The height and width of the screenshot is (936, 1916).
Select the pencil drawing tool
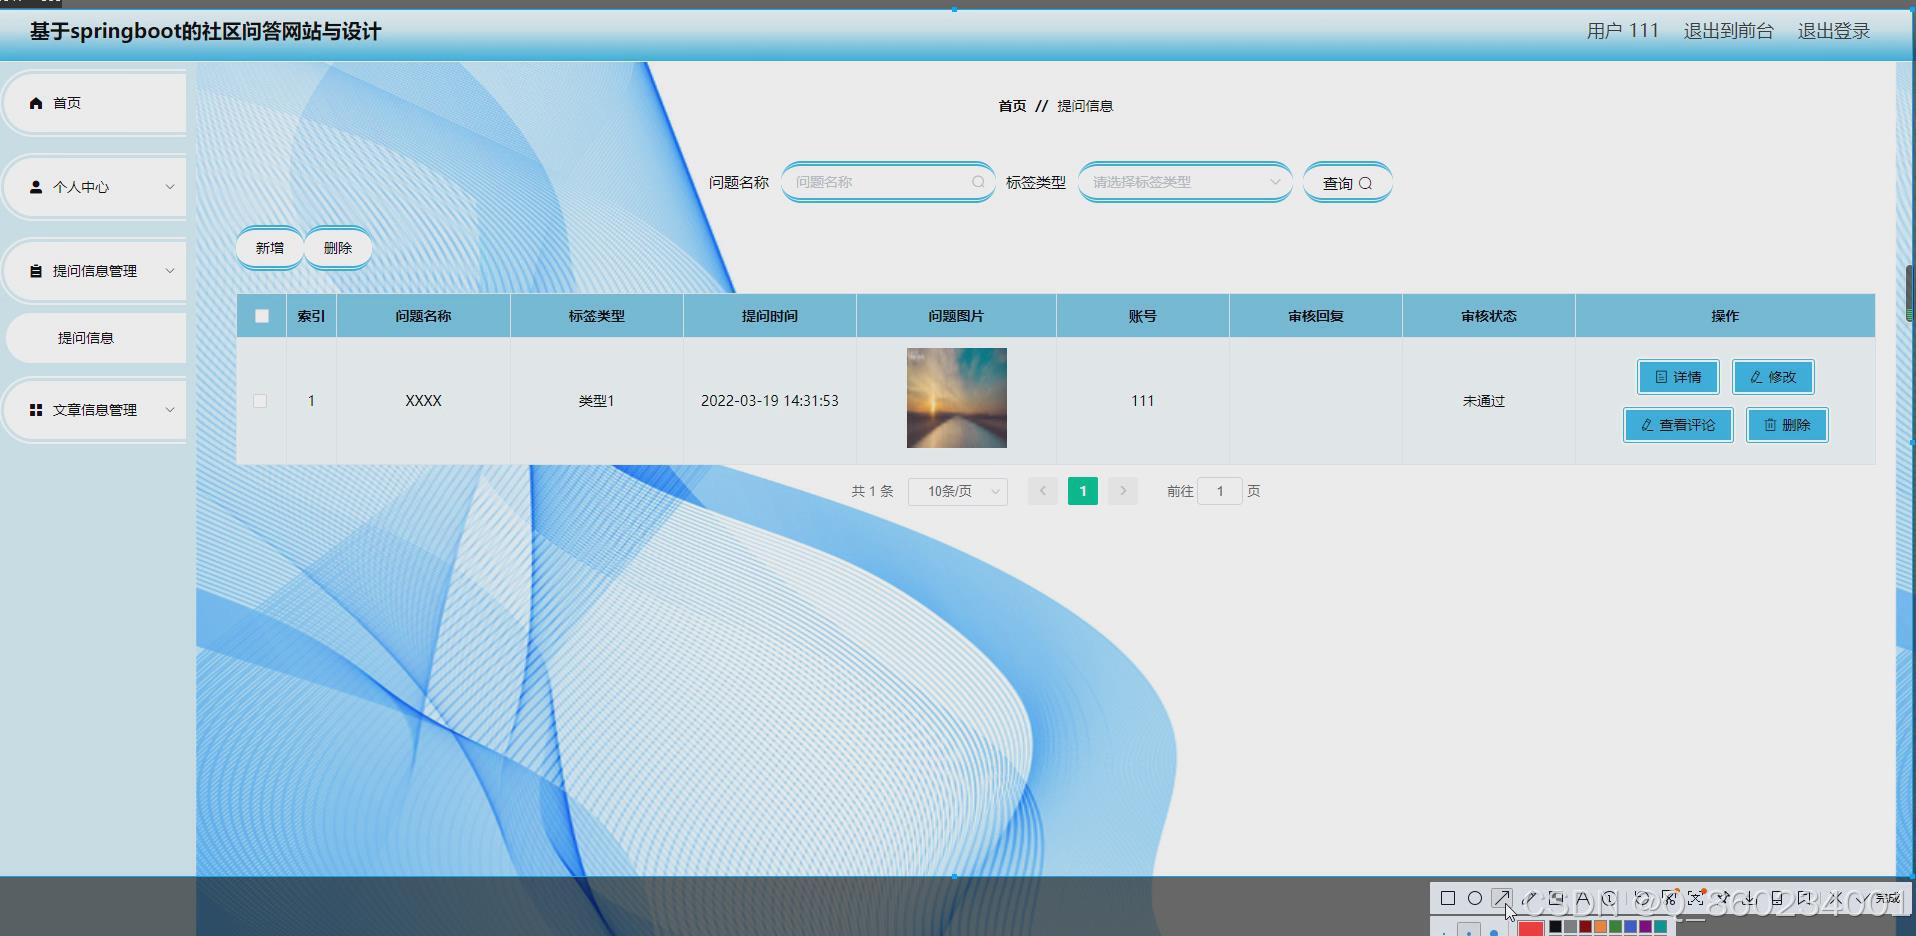1529,898
